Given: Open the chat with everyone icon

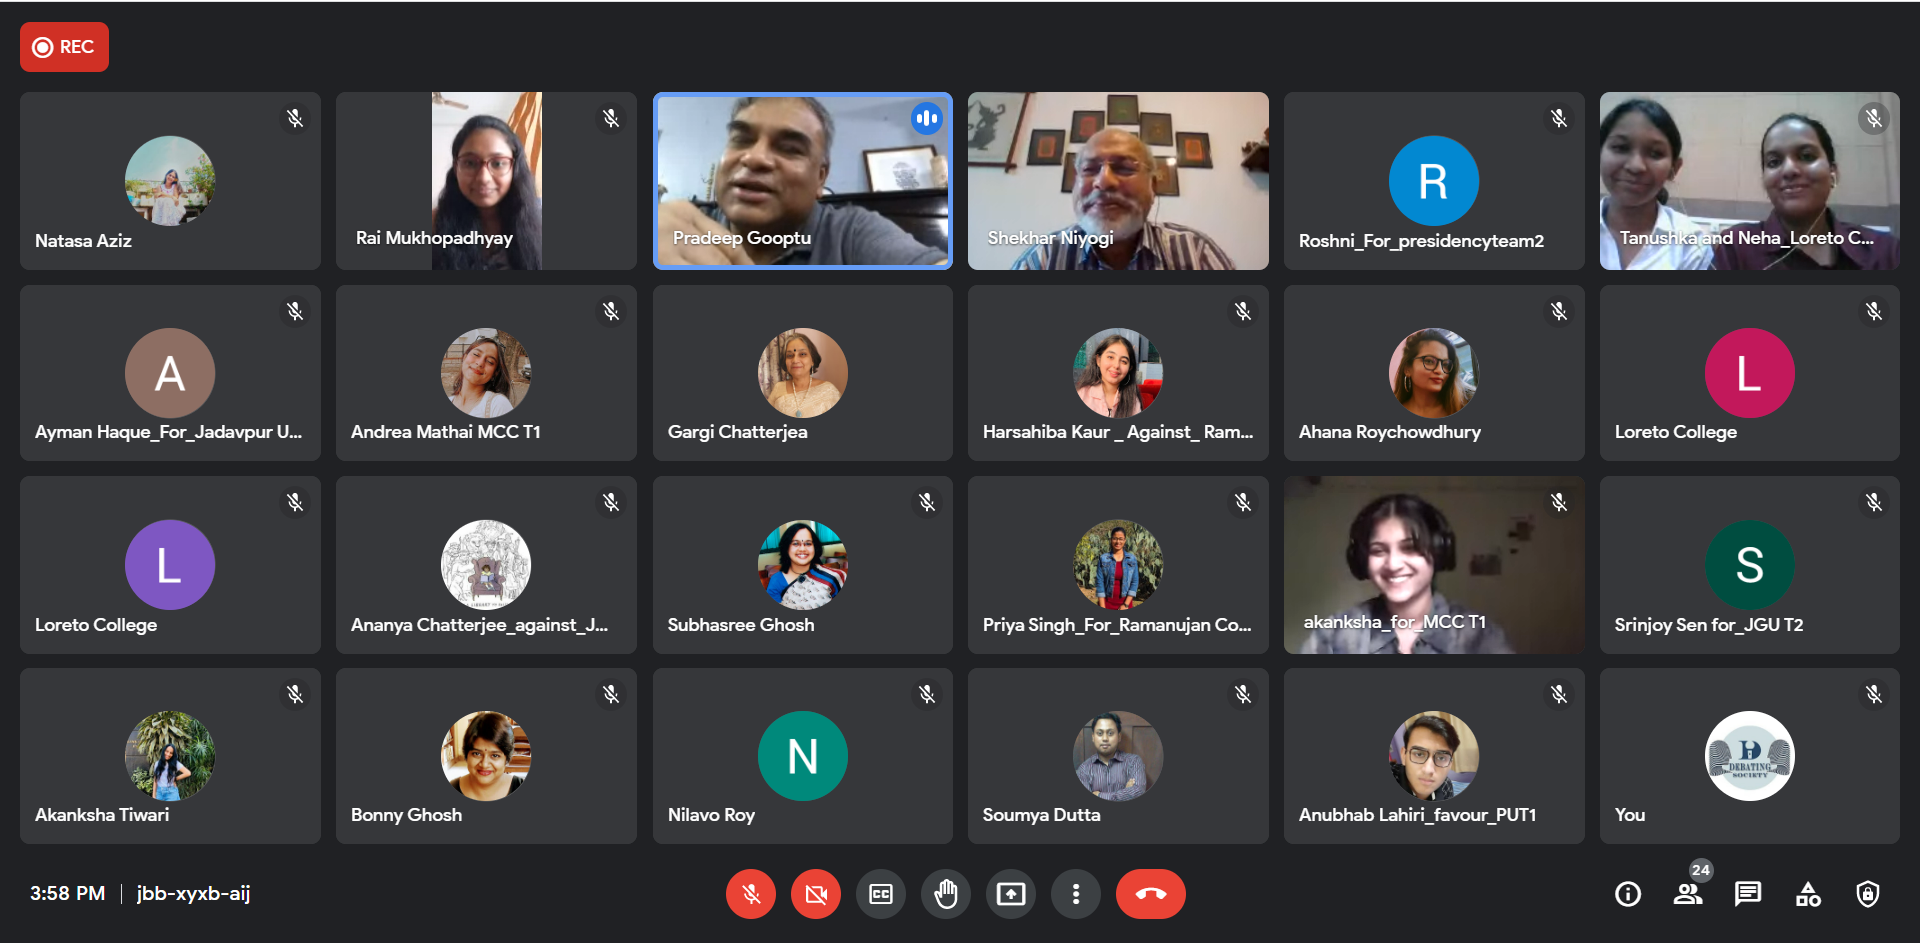Looking at the screenshot, I should (1748, 894).
